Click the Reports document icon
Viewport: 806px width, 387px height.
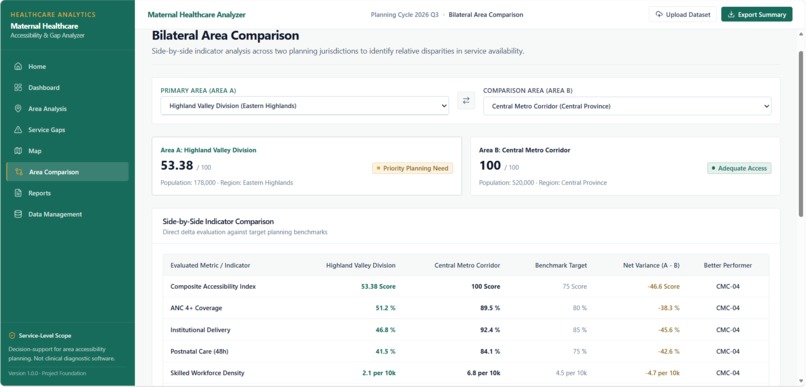19,193
